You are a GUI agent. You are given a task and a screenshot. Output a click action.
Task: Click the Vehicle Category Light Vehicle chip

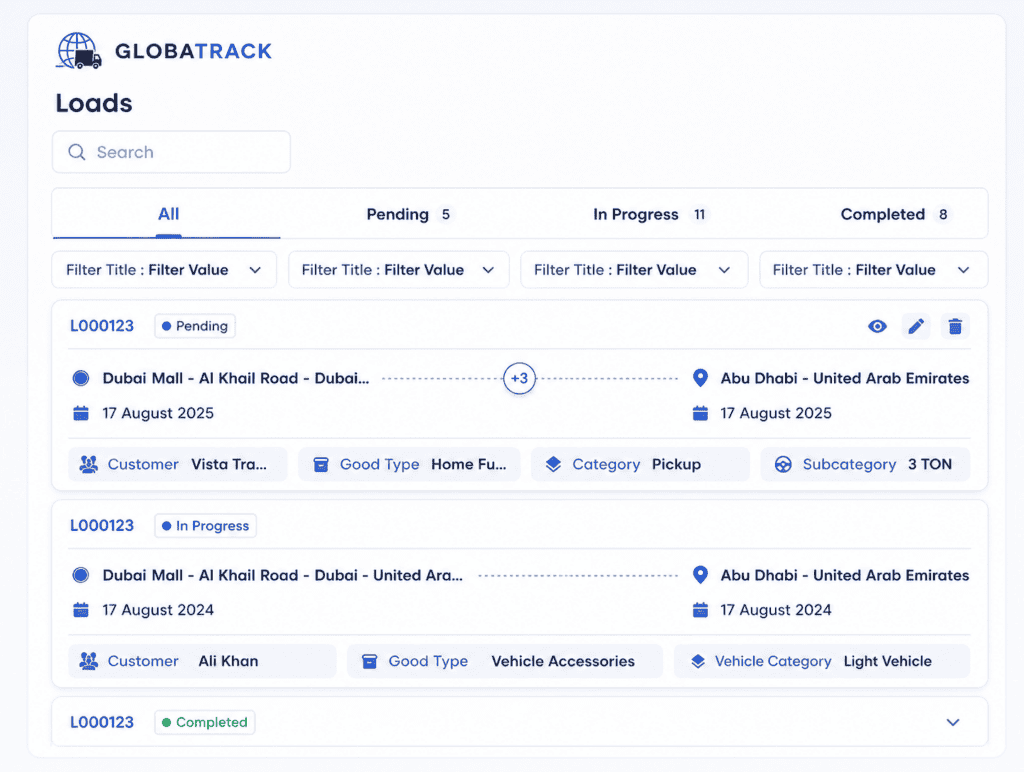point(822,661)
